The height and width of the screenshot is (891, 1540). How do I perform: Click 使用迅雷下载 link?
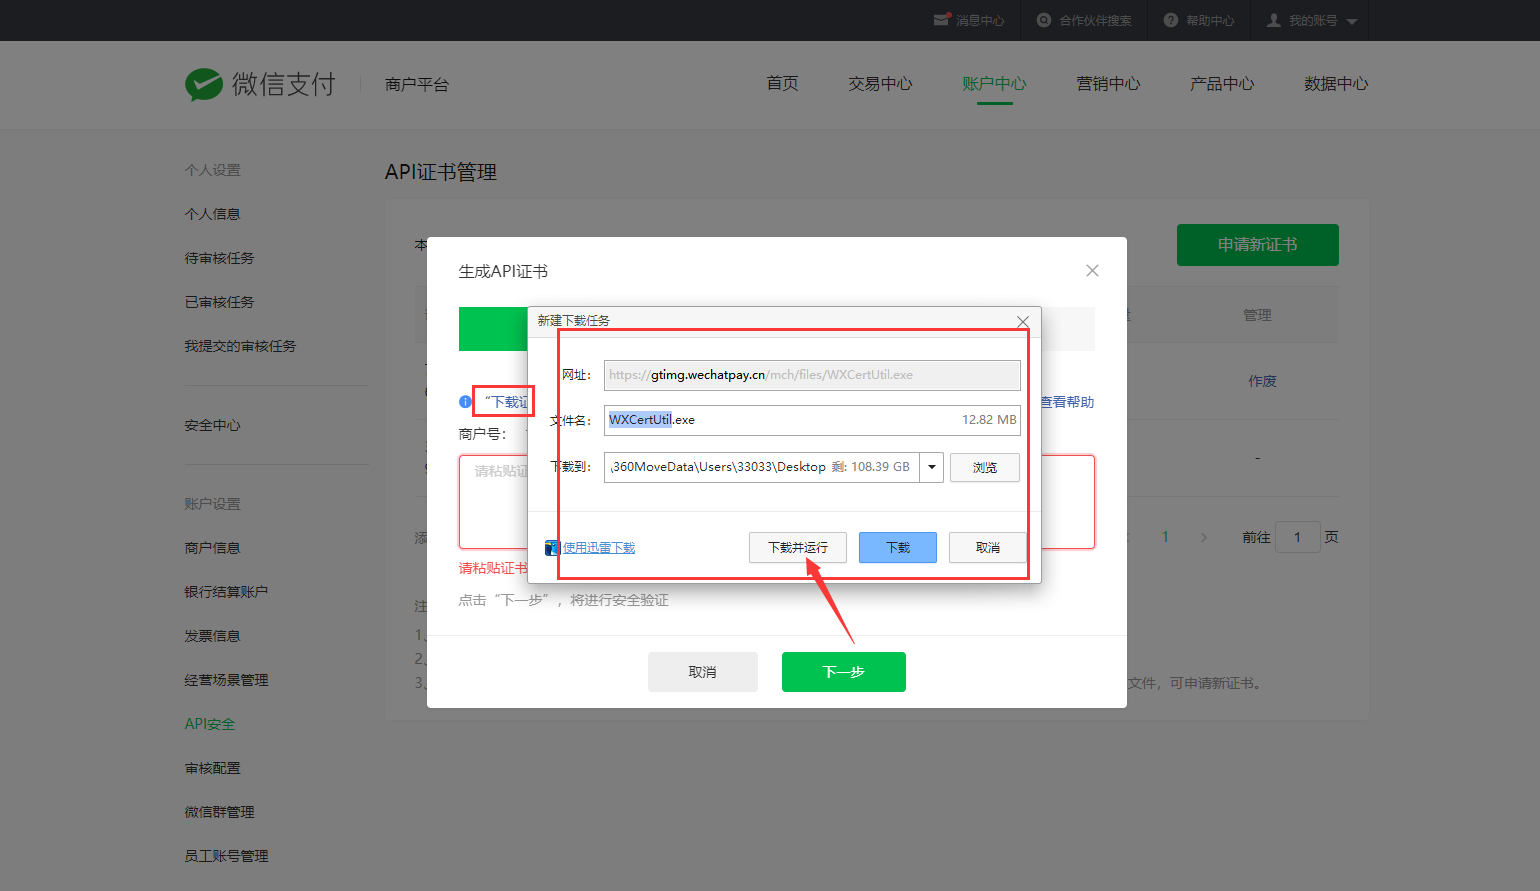click(x=599, y=548)
